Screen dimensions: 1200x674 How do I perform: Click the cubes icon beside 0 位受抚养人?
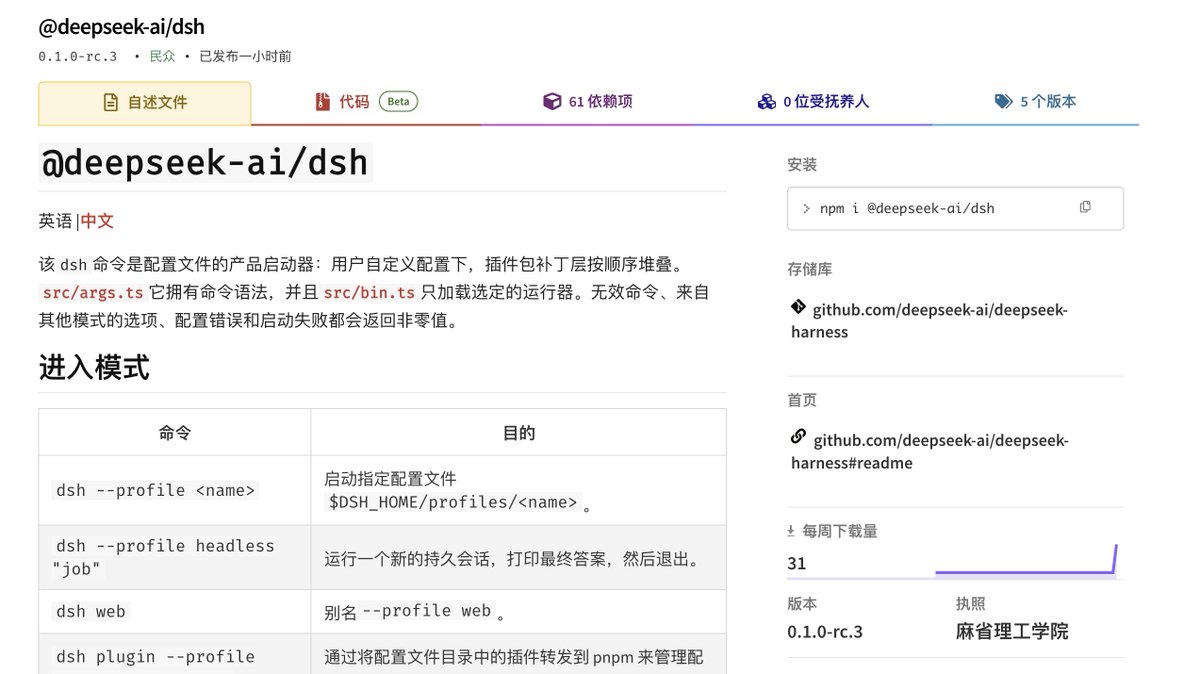point(767,102)
